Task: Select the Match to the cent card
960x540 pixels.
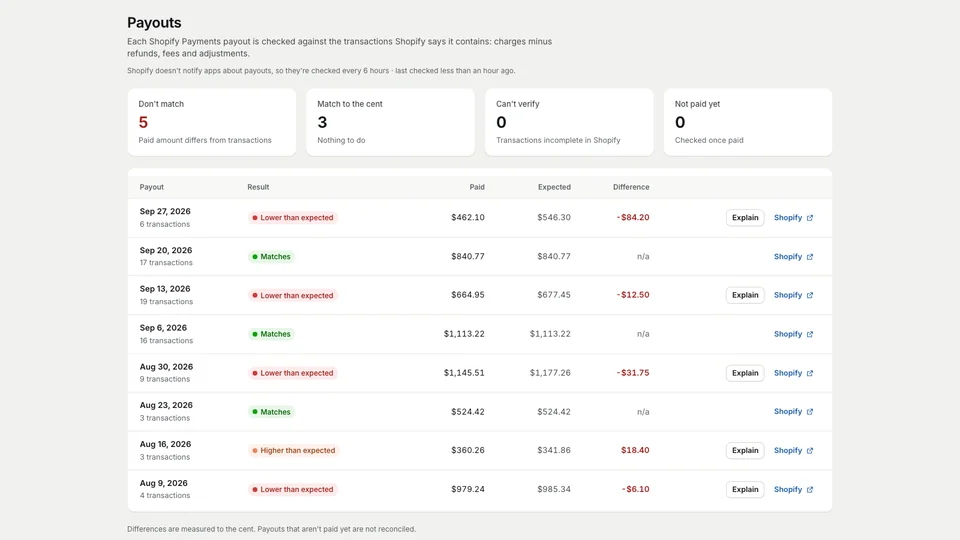Action: 391,122
